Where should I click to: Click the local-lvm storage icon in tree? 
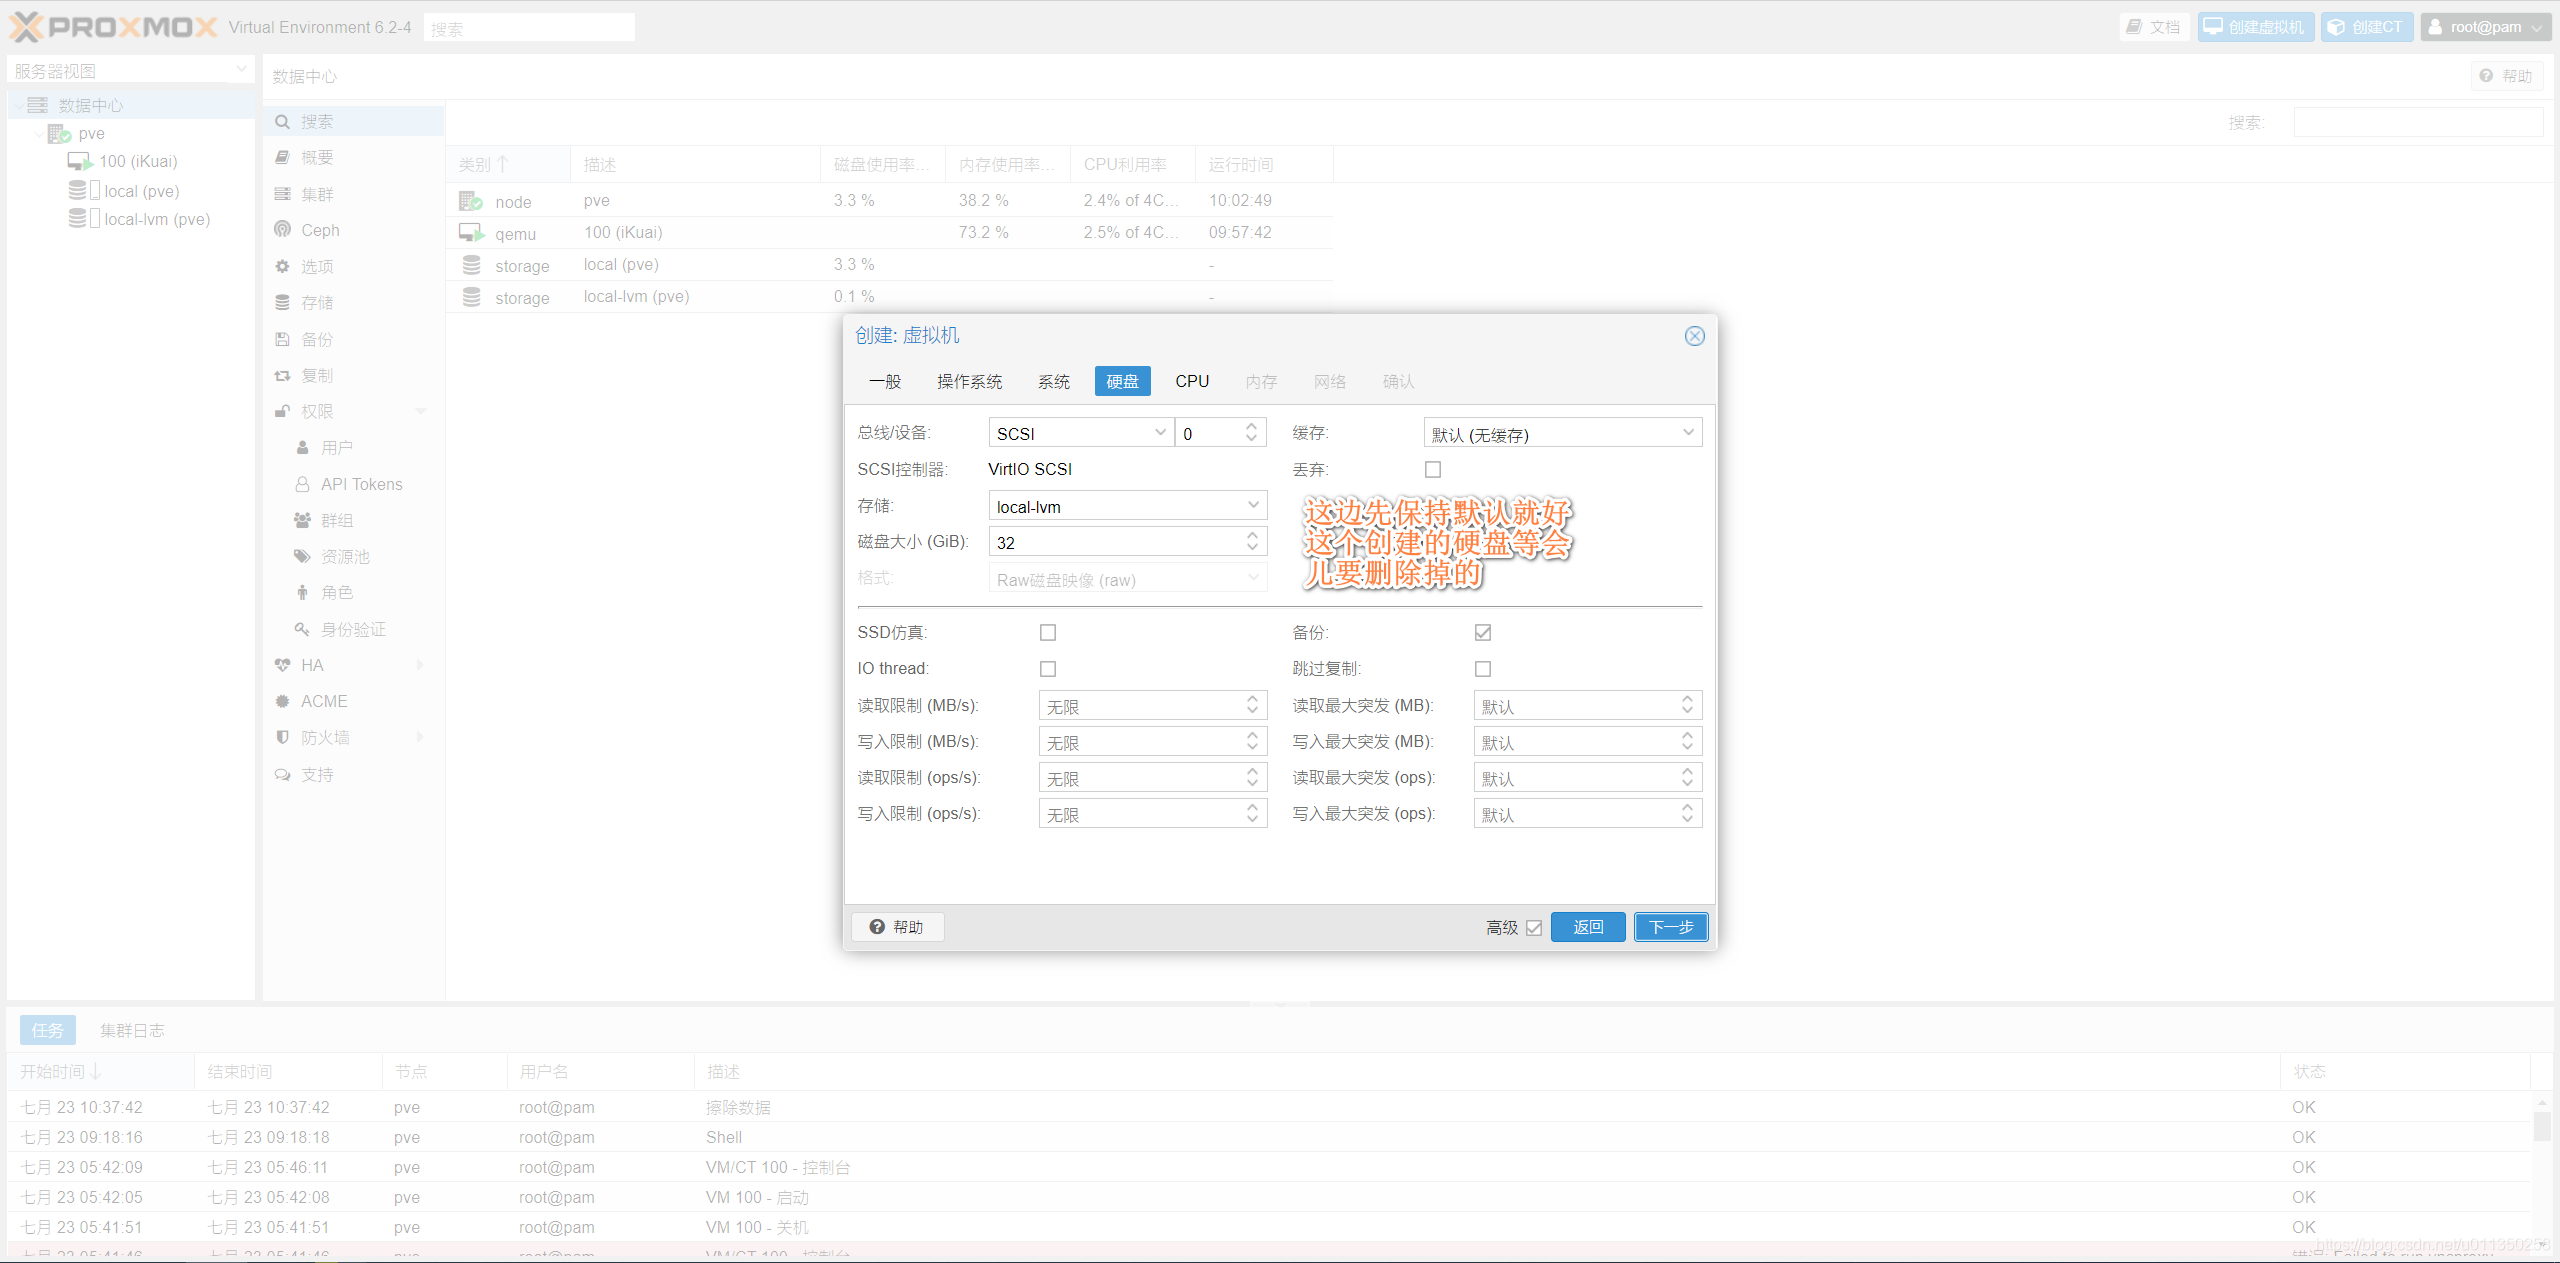click(x=78, y=219)
